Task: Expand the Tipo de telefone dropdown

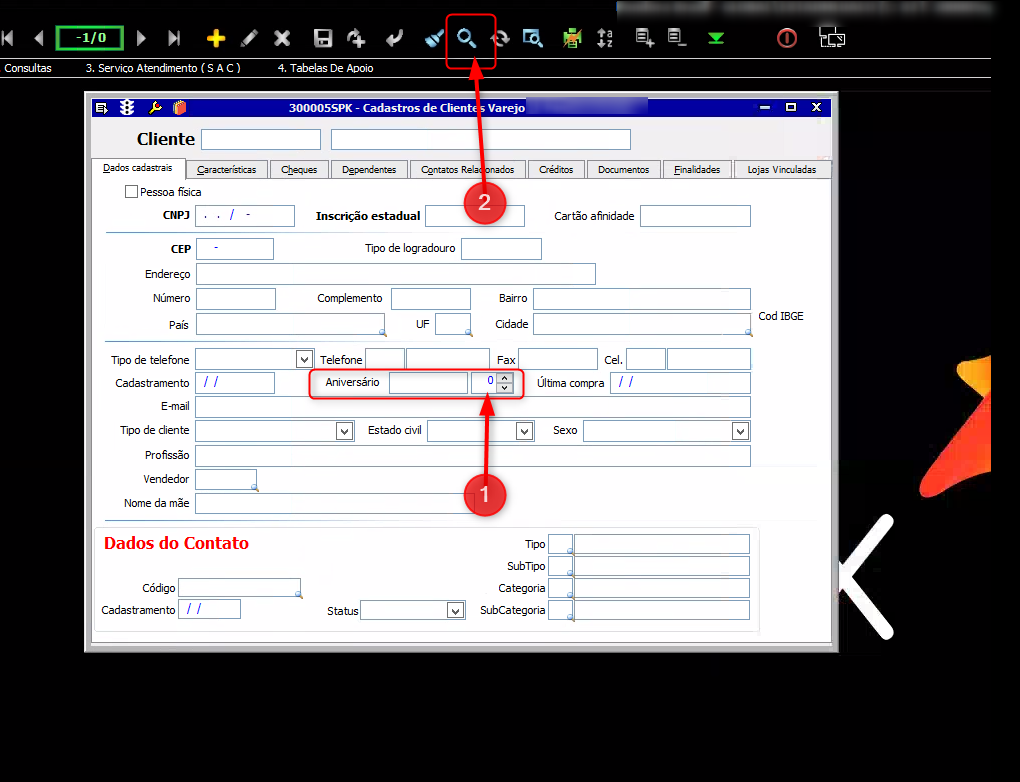Action: point(304,359)
